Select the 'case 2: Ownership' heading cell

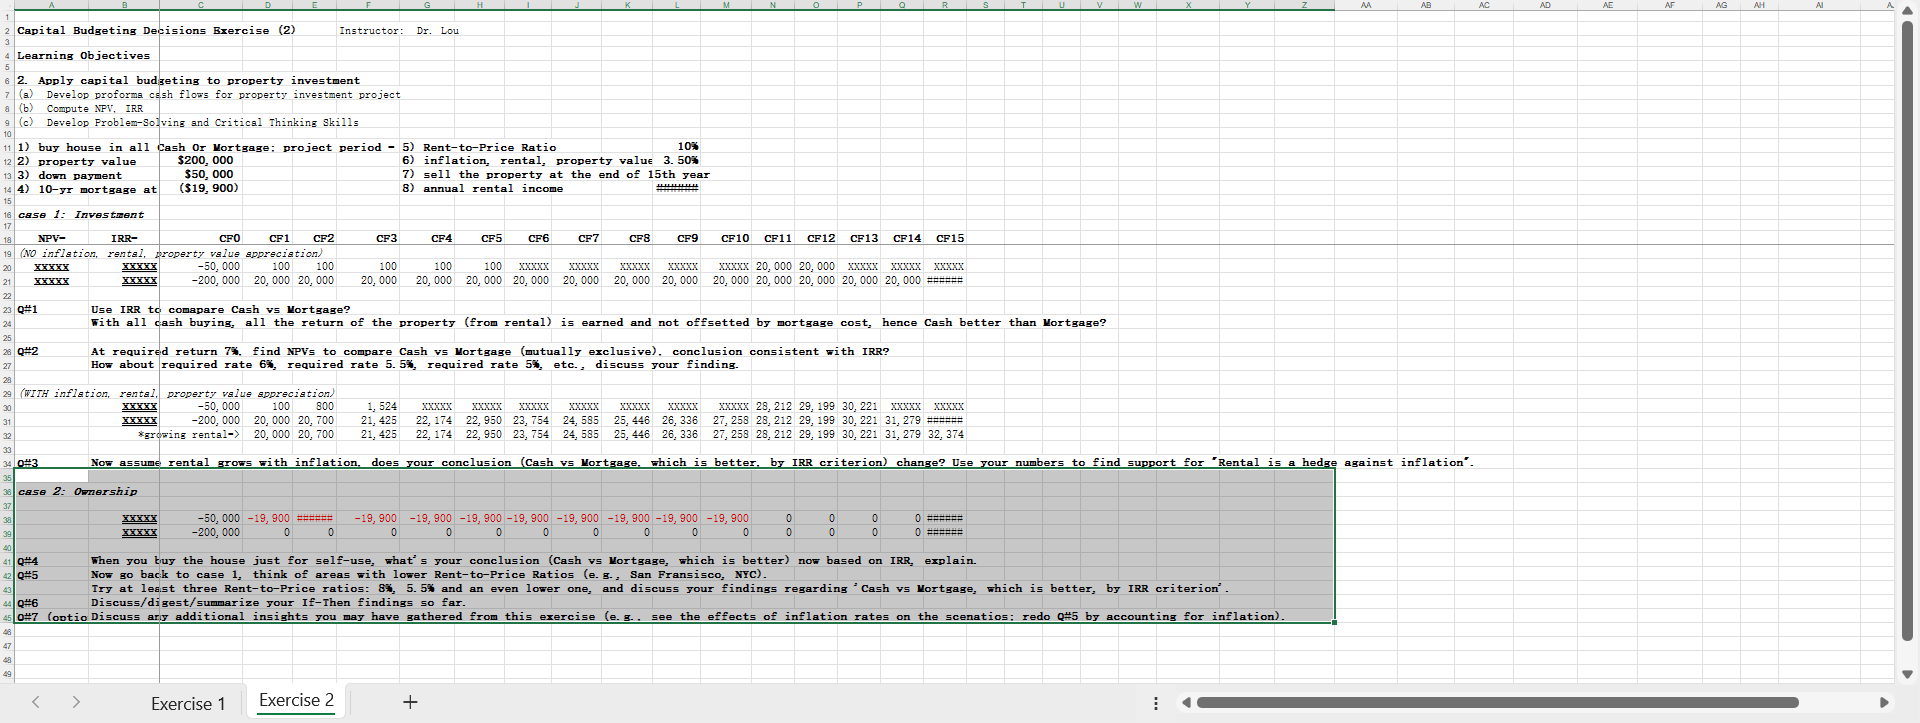(77, 491)
